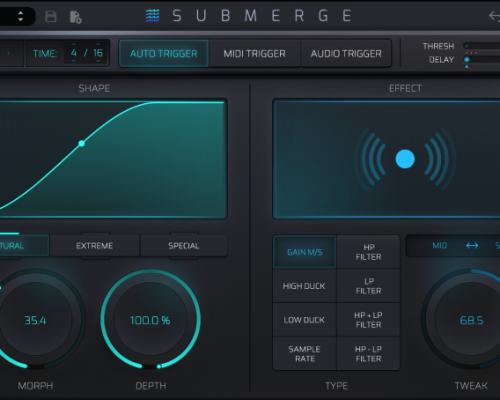
Task: Click the blue dot in Effect display
Action: tap(405, 159)
